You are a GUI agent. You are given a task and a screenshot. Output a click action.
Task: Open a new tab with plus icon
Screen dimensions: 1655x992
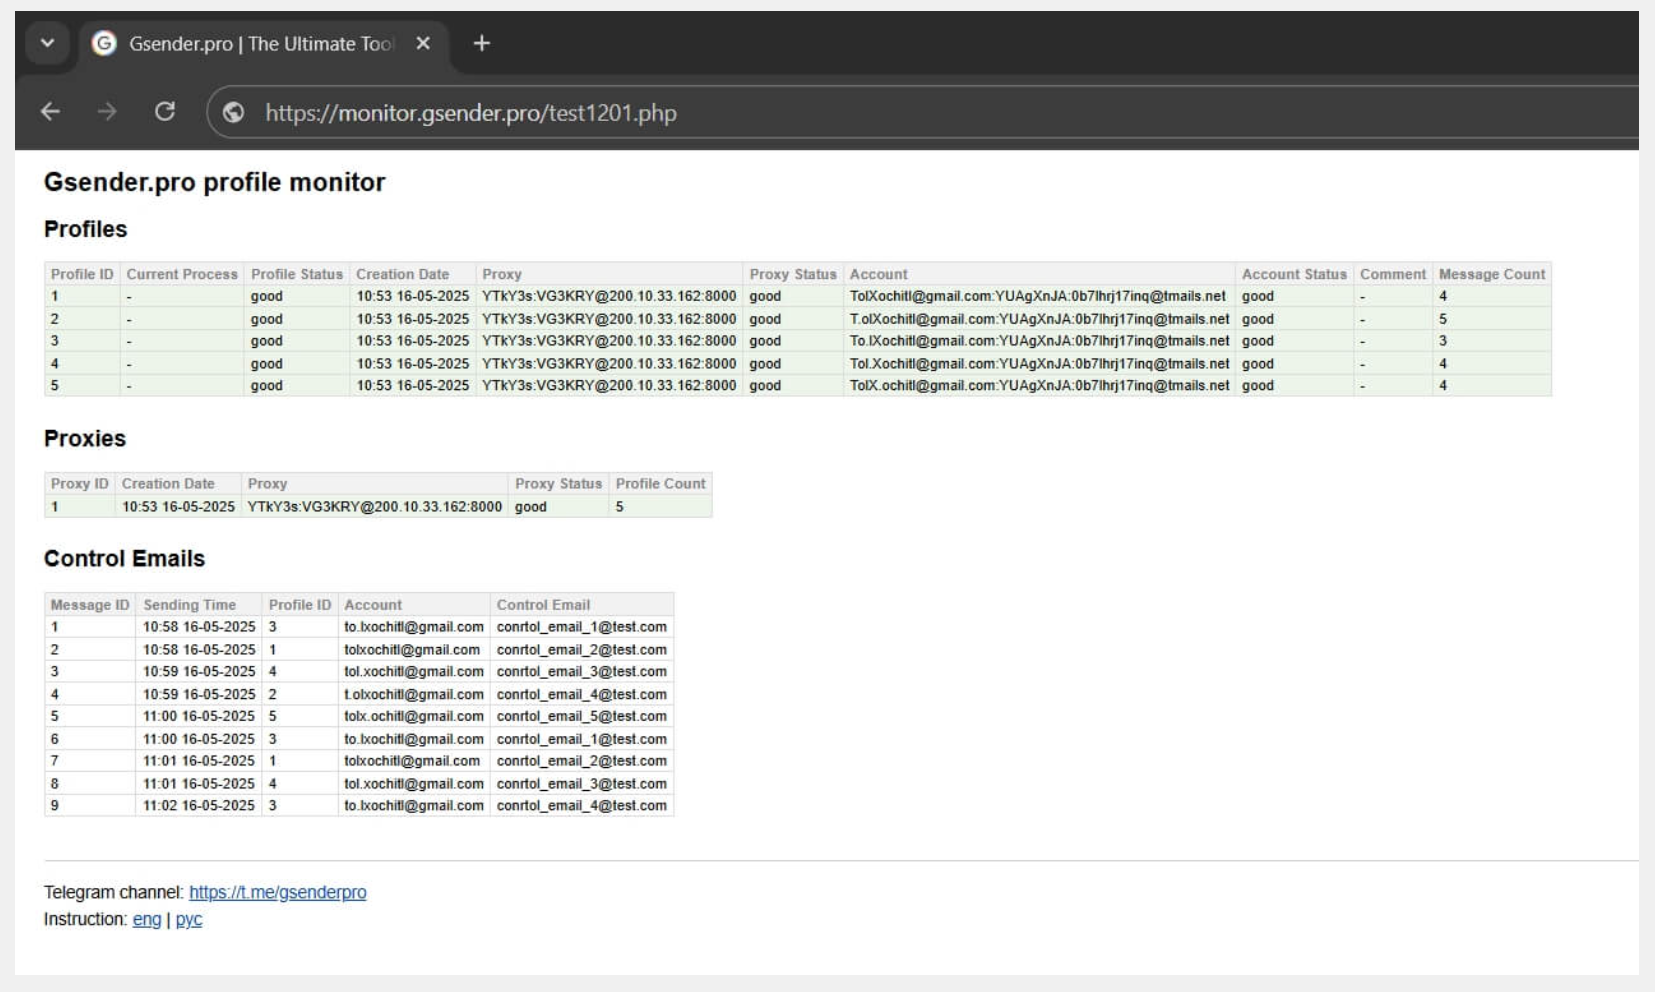coord(481,43)
